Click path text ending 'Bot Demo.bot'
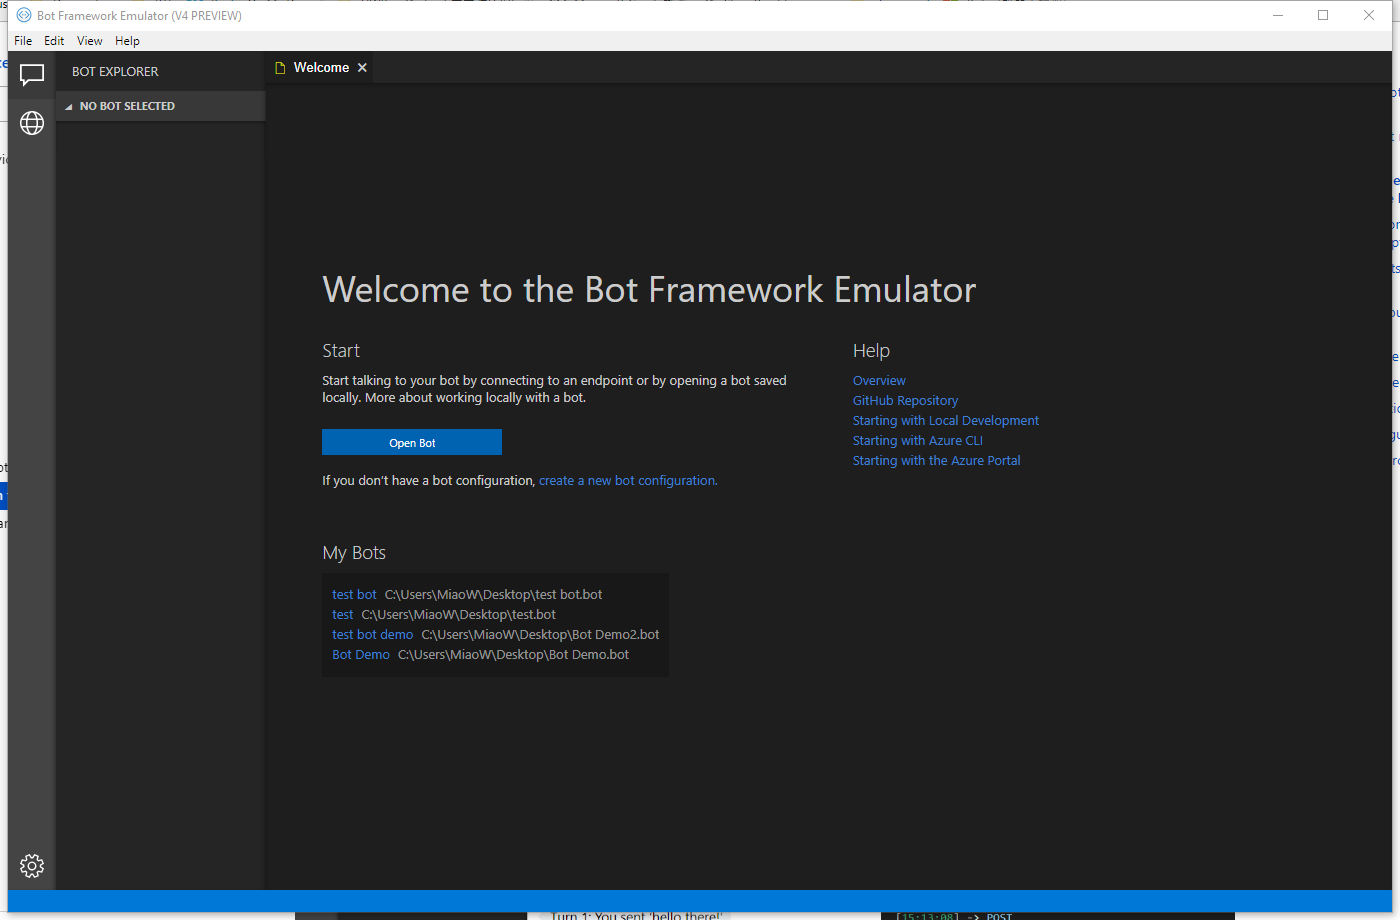This screenshot has height=920, width=1400. click(x=514, y=655)
